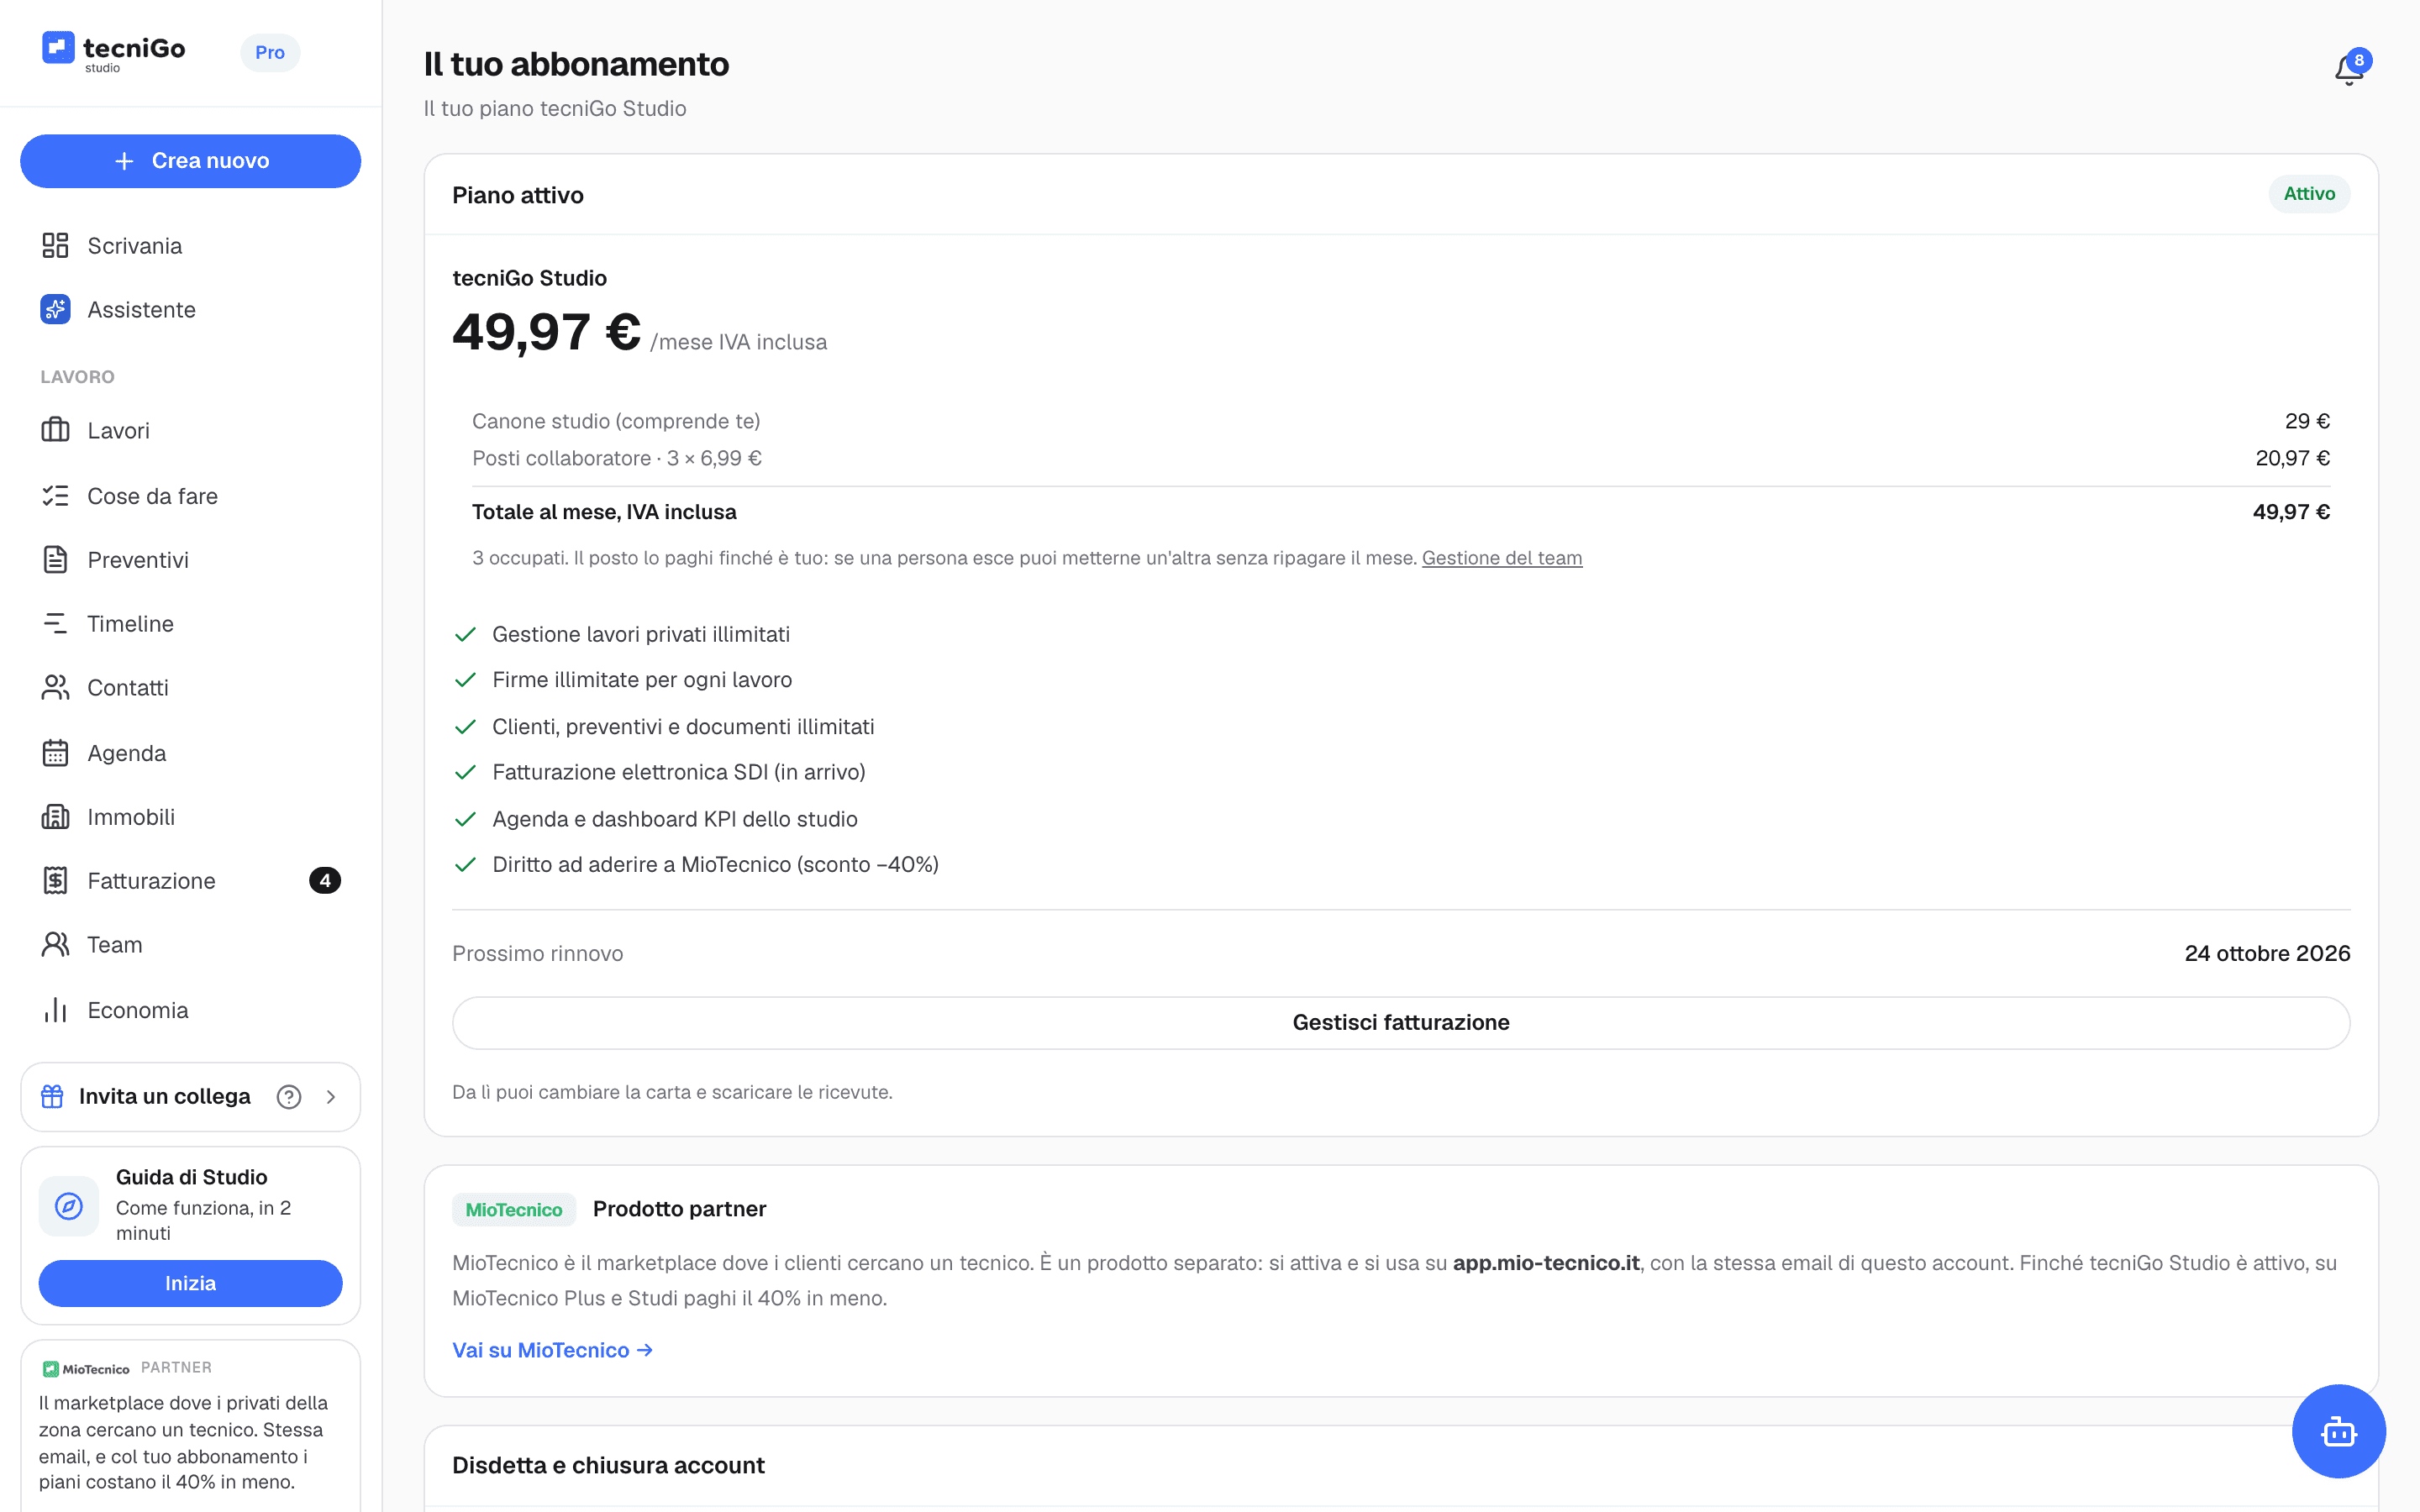Navigate to Preventivi

(x=190, y=560)
